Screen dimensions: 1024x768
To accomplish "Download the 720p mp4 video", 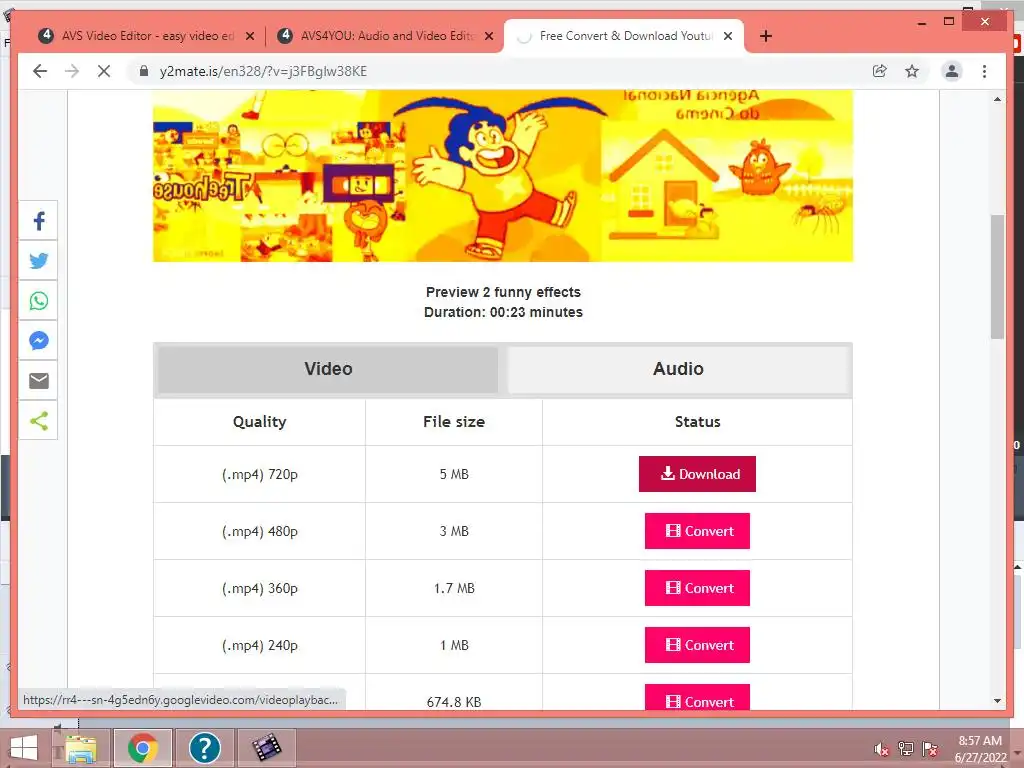I will pos(697,474).
